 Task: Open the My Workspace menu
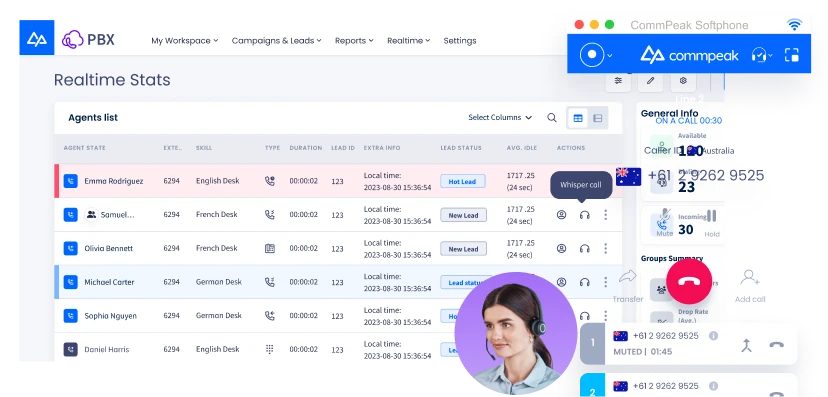click(x=184, y=41)
